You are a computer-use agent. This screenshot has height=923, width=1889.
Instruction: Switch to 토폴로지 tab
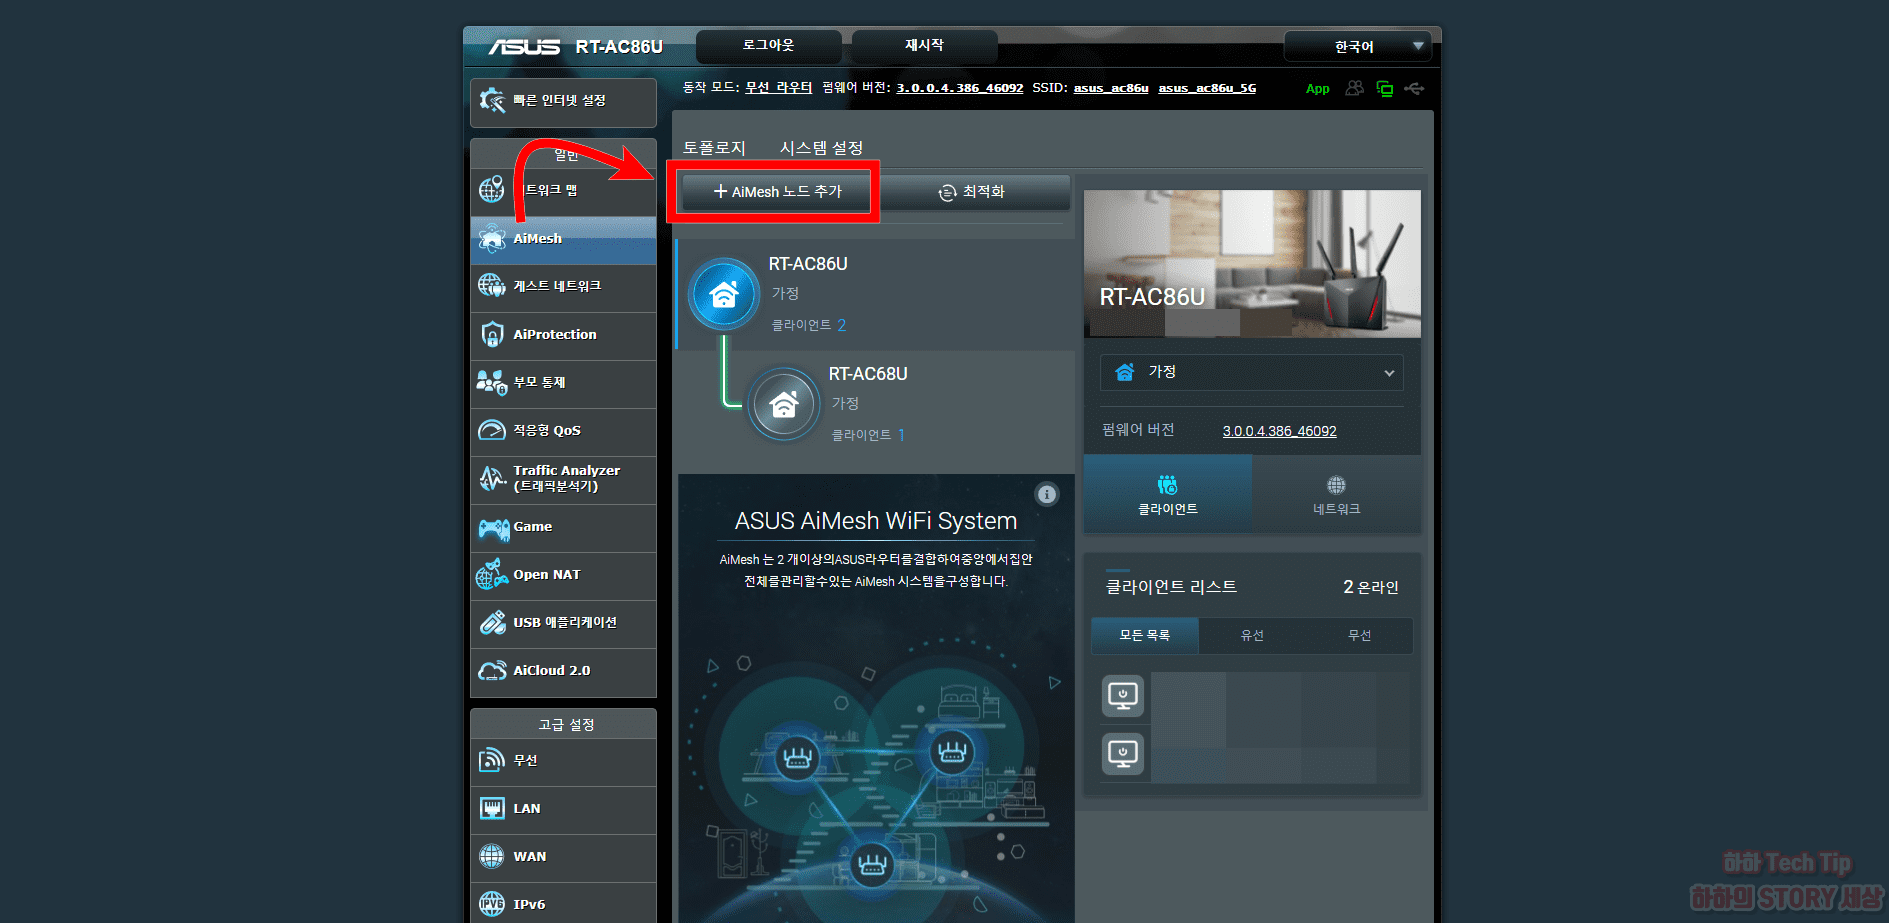[714, 148]
